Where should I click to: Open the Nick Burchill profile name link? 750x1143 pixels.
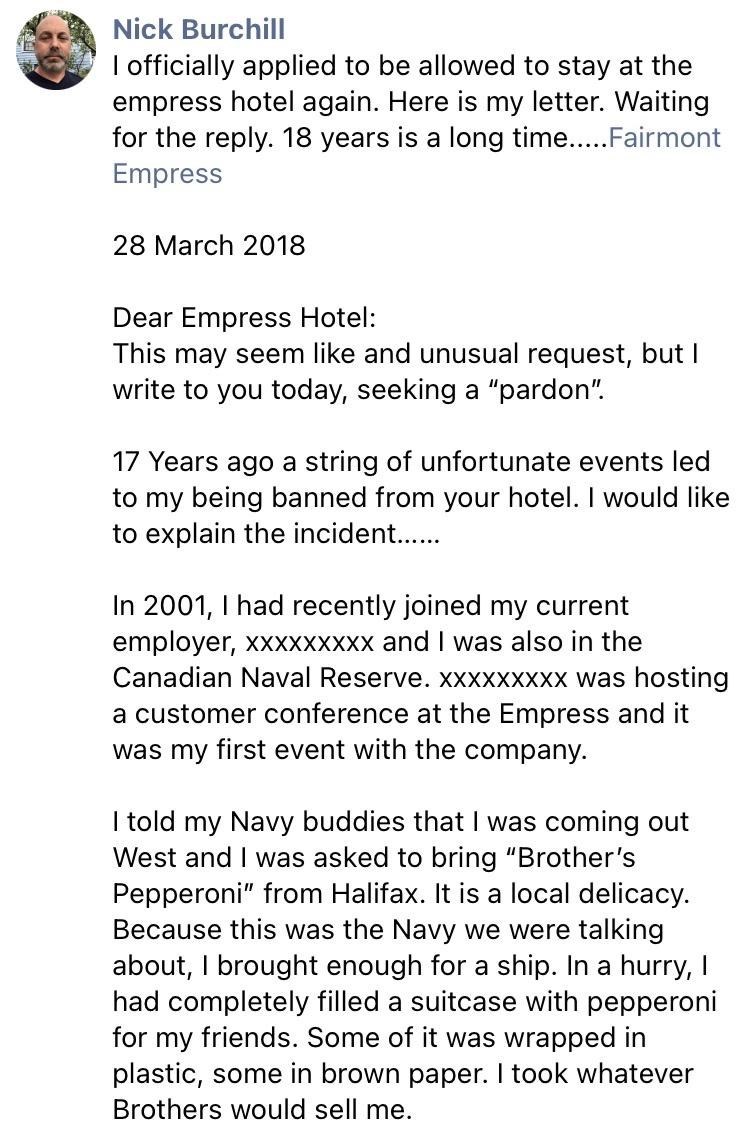(x=198, y=29)
